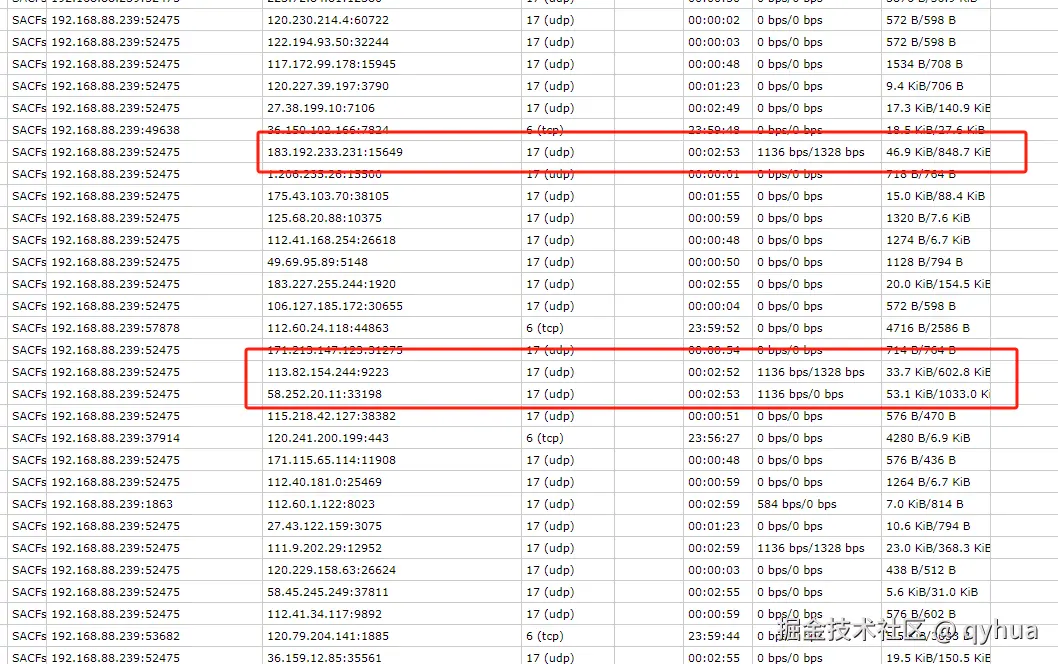Click destination 112.60.24.118:44863
The height and width of the screenshot is (664, 1058).
click(328, 328)
